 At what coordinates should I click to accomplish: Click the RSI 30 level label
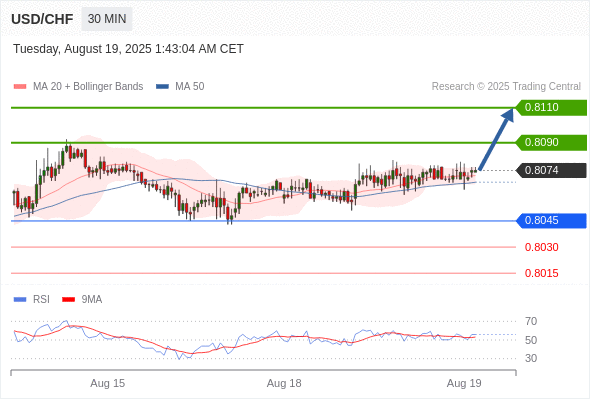(531, 358)
